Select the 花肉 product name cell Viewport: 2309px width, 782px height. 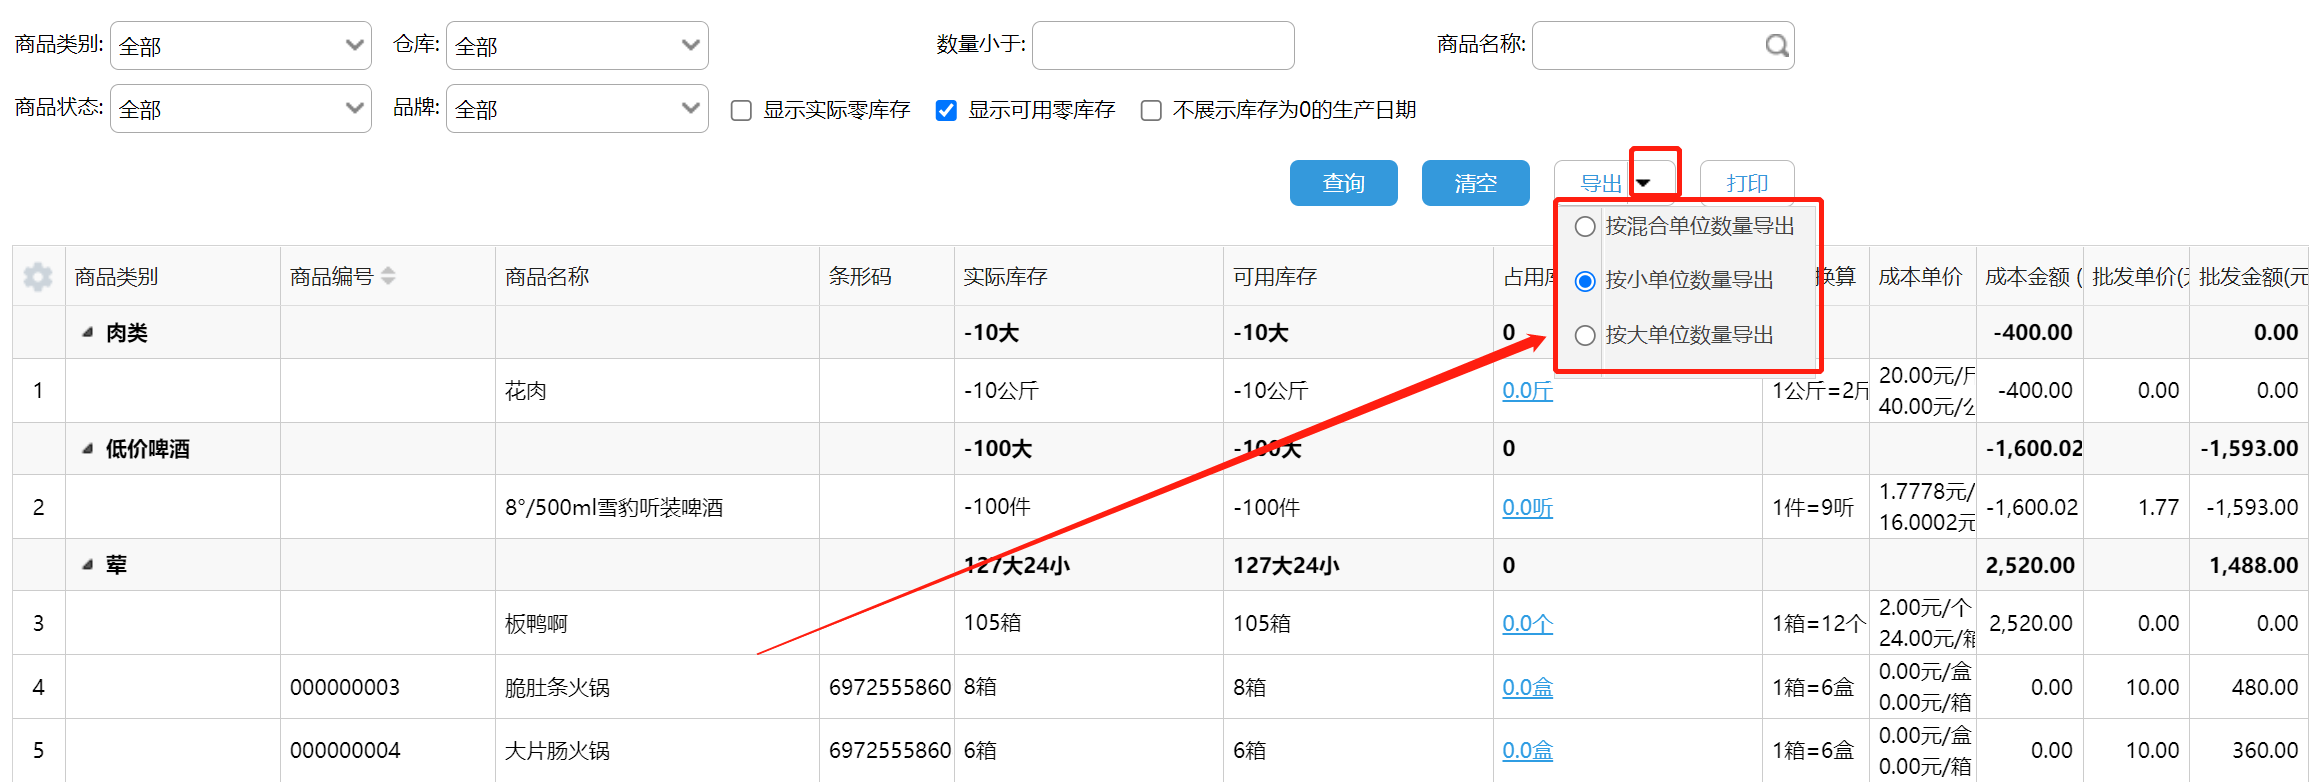click(x=657, y=391)
